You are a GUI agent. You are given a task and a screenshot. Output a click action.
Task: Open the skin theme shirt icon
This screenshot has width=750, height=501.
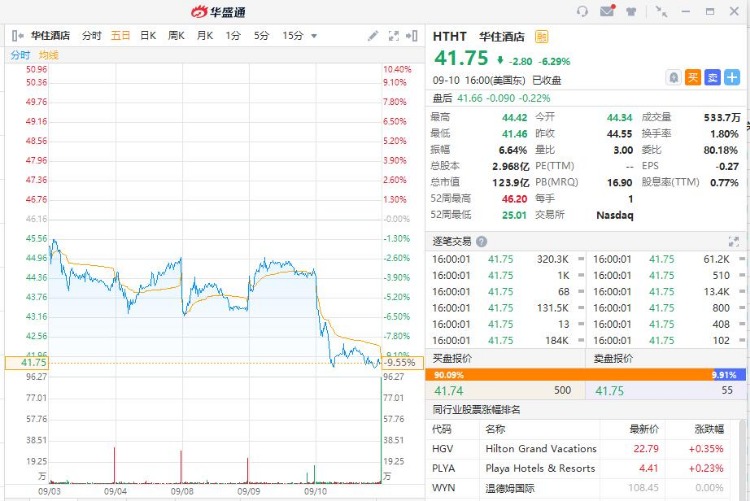[x=631, y=11]
